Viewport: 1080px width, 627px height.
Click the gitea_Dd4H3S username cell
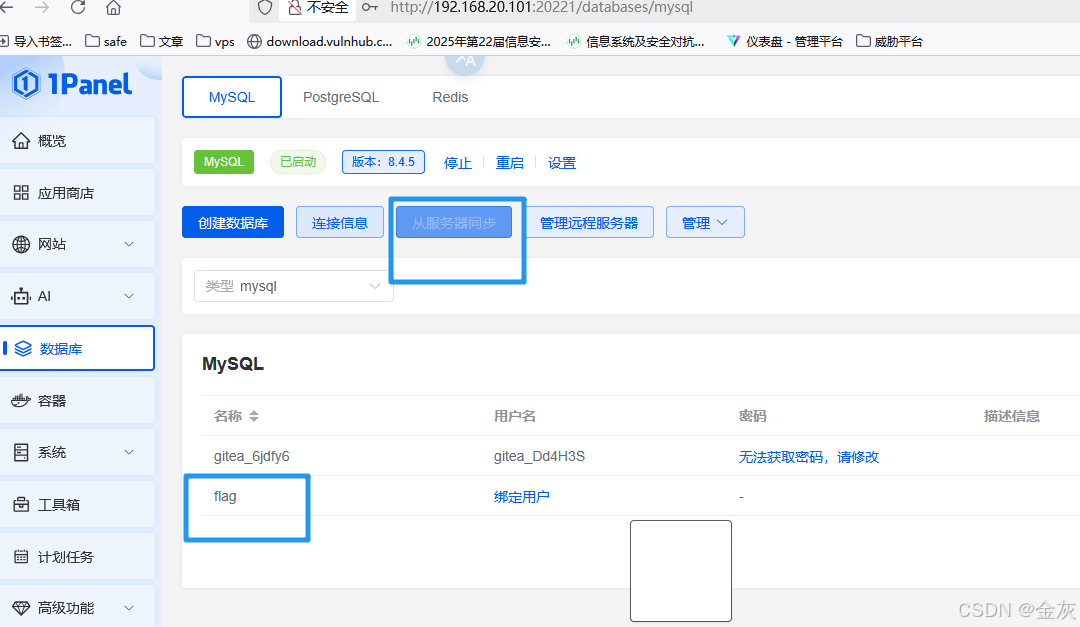coord(539,456)
